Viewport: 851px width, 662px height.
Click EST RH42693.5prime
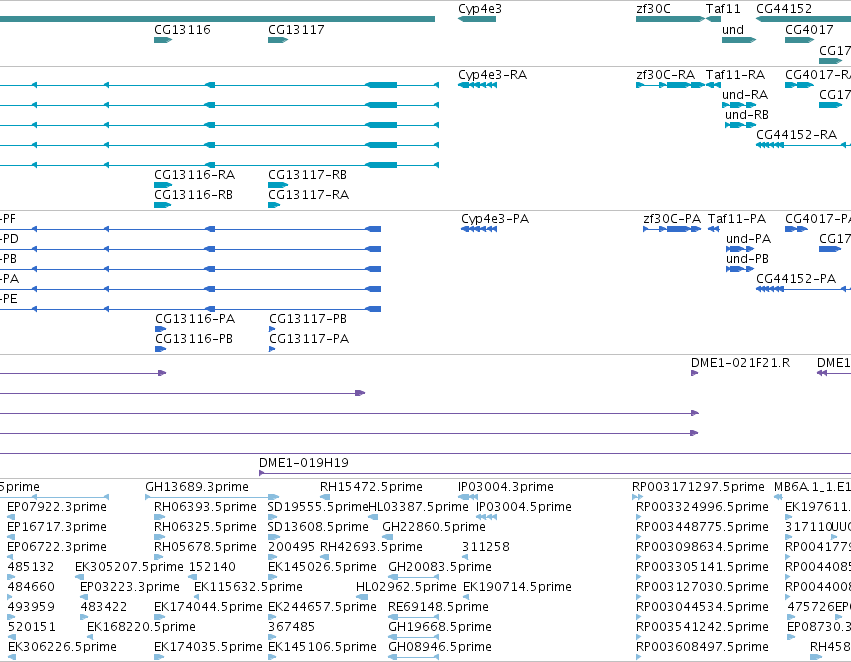[371, 547]
